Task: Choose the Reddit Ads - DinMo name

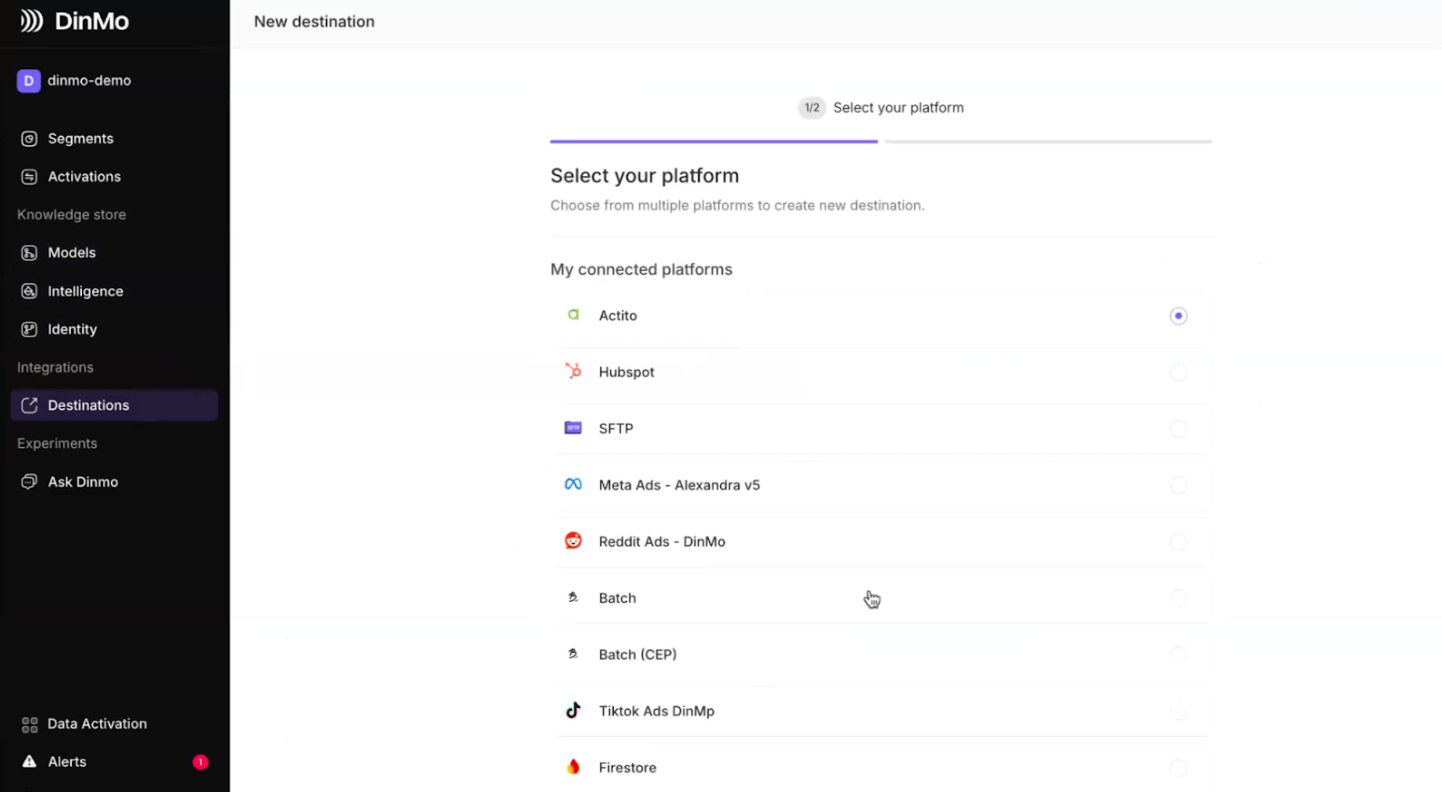Action: coord(662,542)
